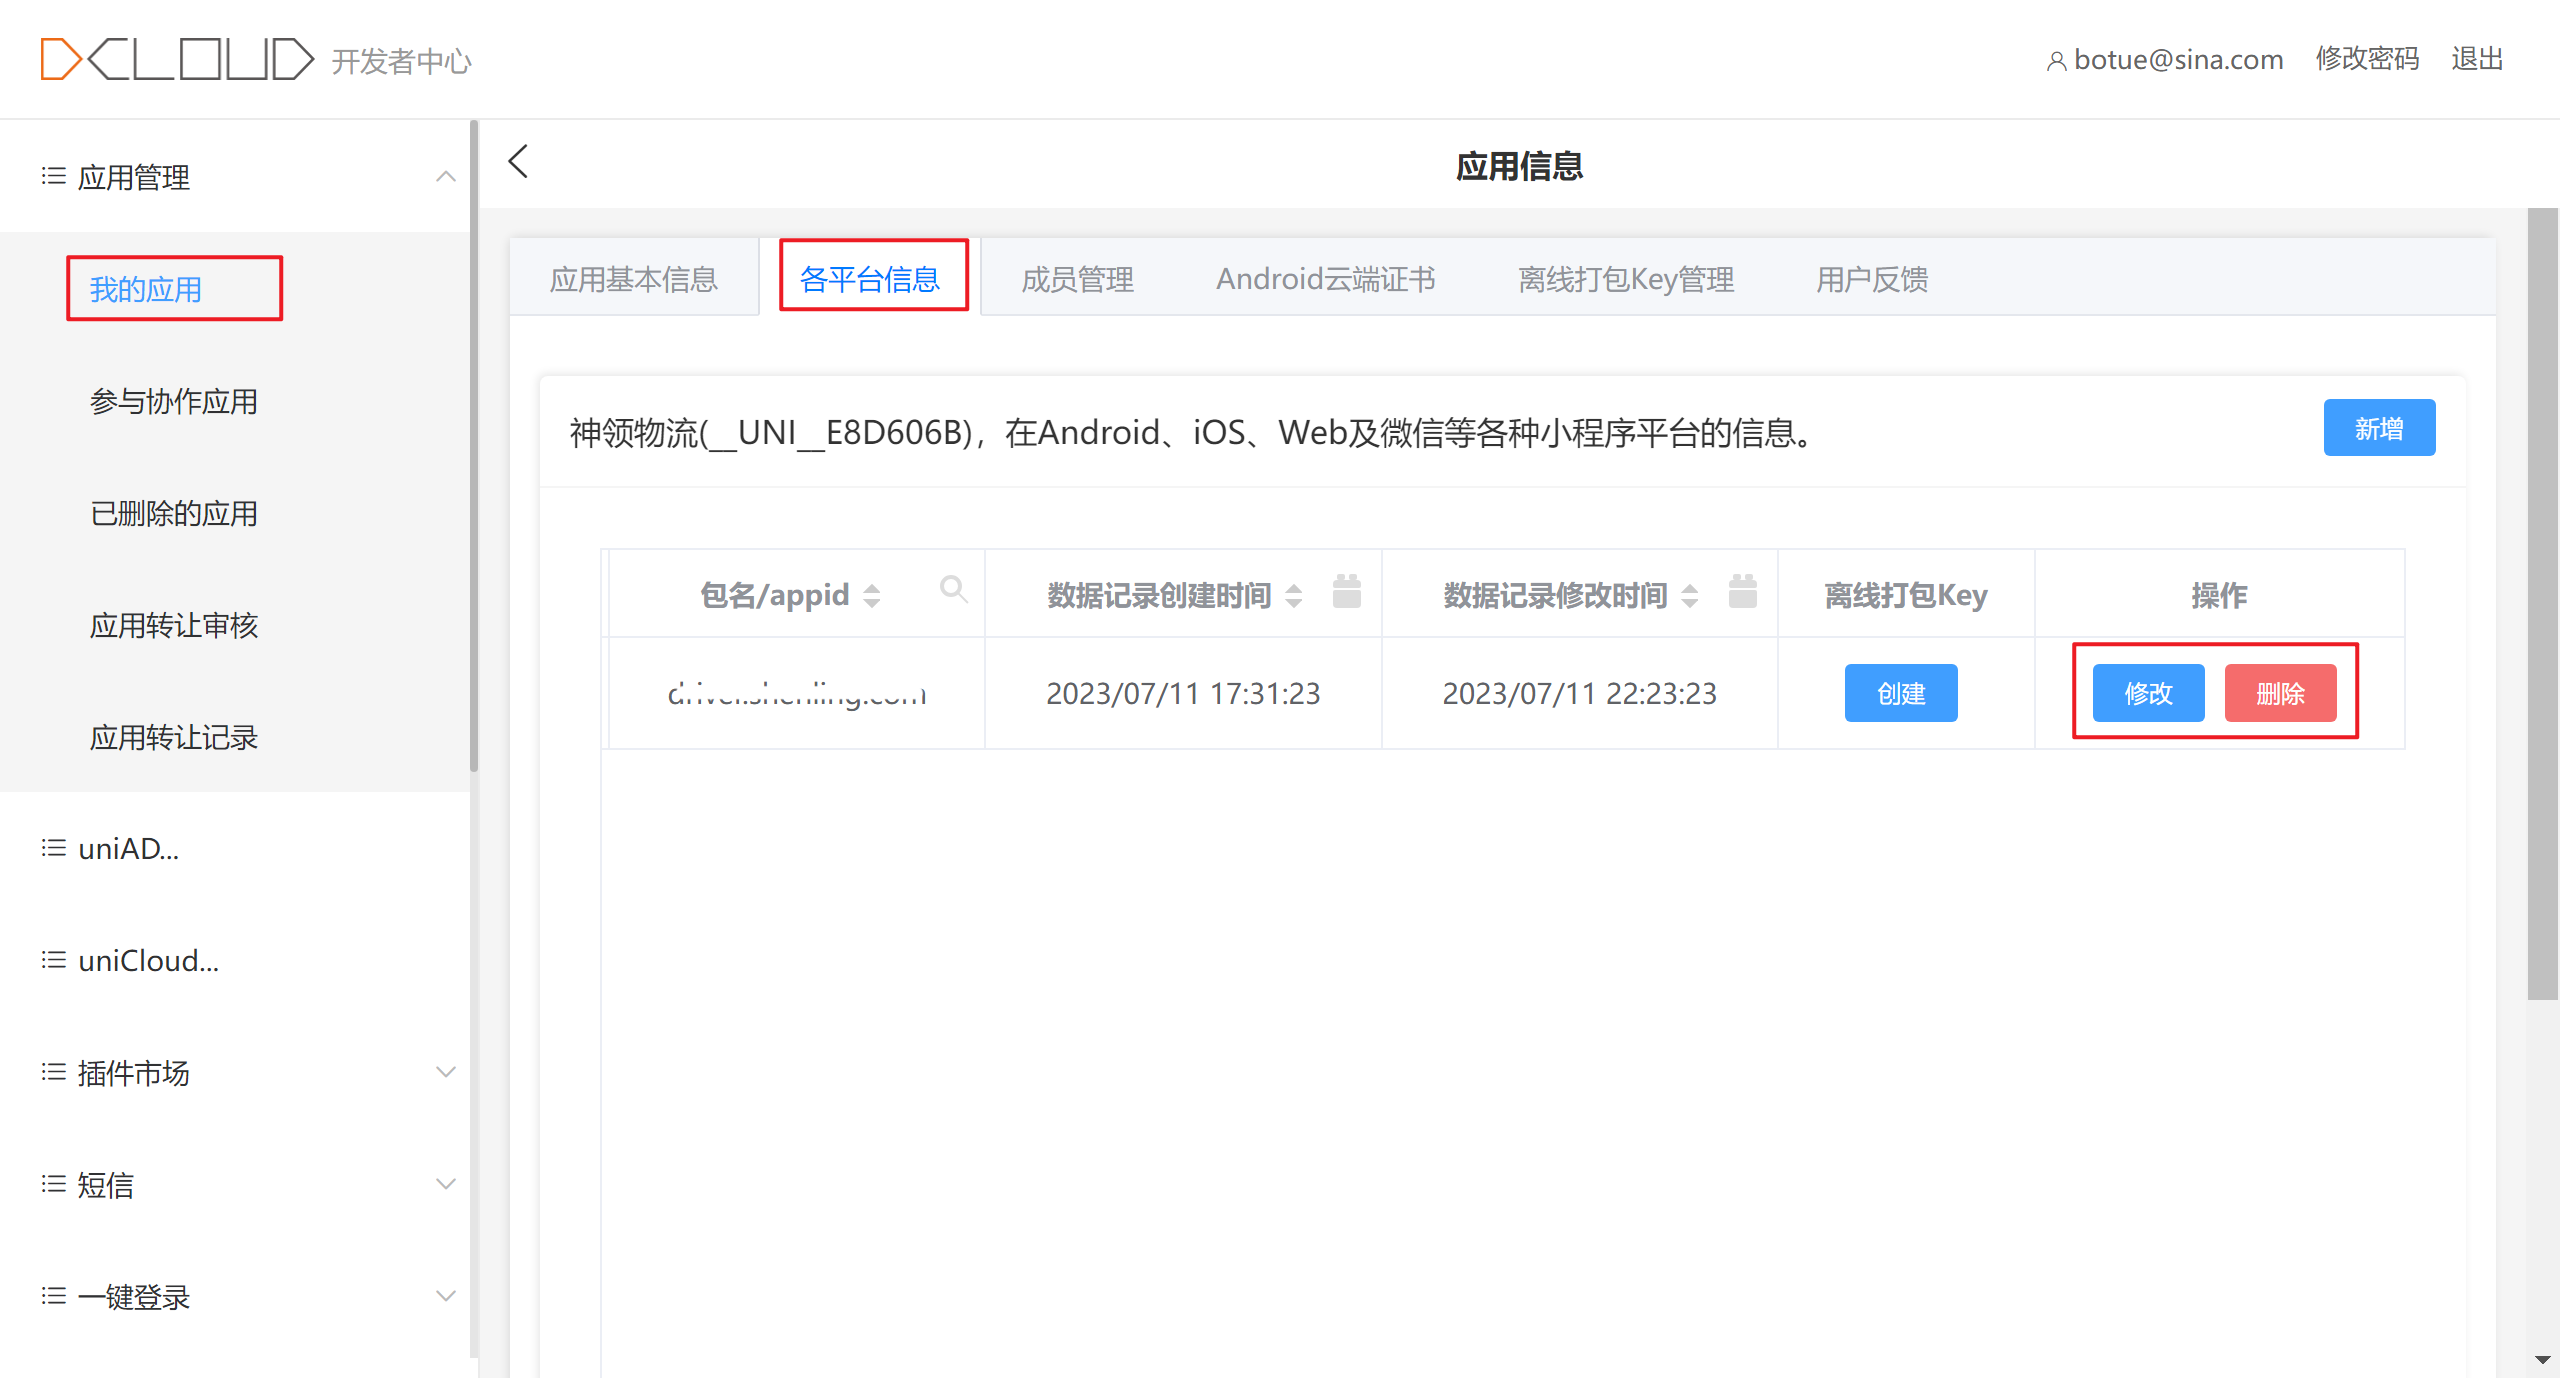Image resolution: width=2560 pixels, height=1378 pixels.
Task: Expand the 短信 menu
Action: (x=446, y=1184)
